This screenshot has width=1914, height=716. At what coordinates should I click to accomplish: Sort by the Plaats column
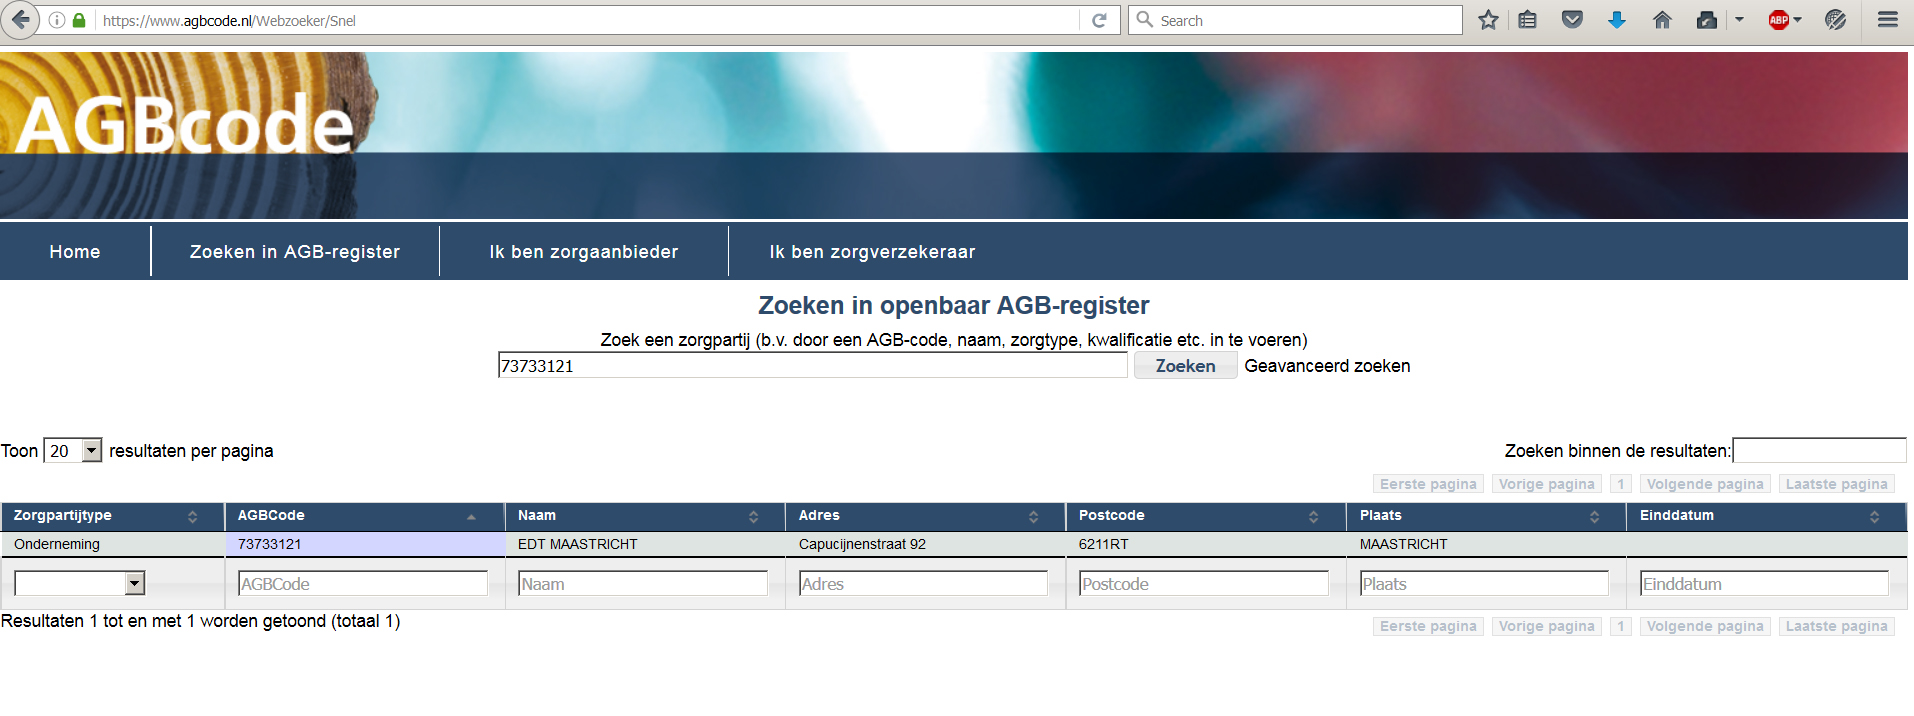coord(1487,516)
